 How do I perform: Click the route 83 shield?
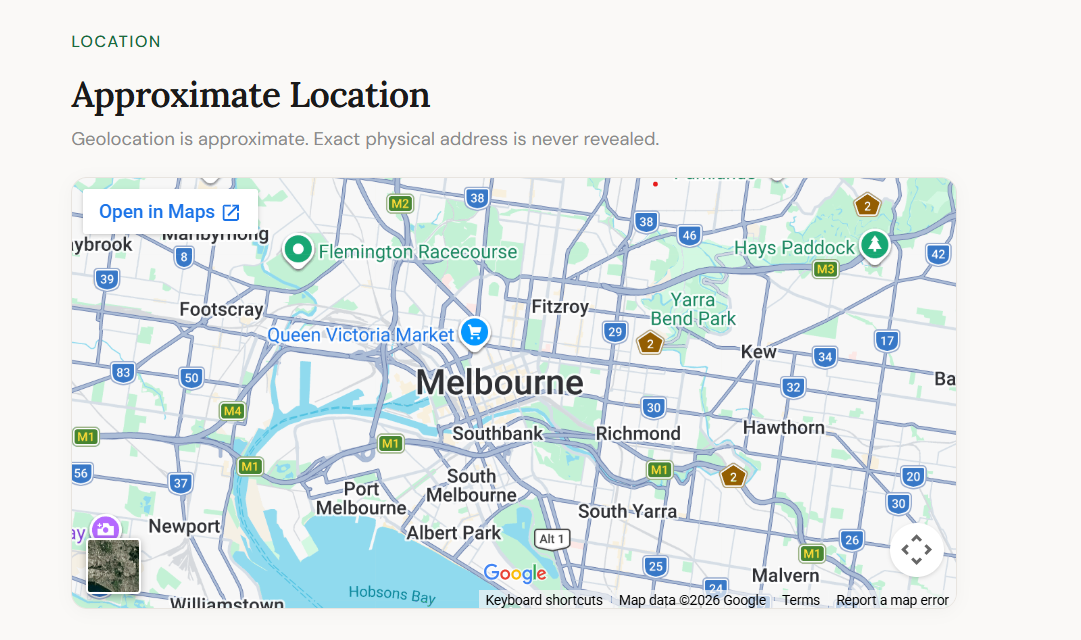[x=123, y=373]
